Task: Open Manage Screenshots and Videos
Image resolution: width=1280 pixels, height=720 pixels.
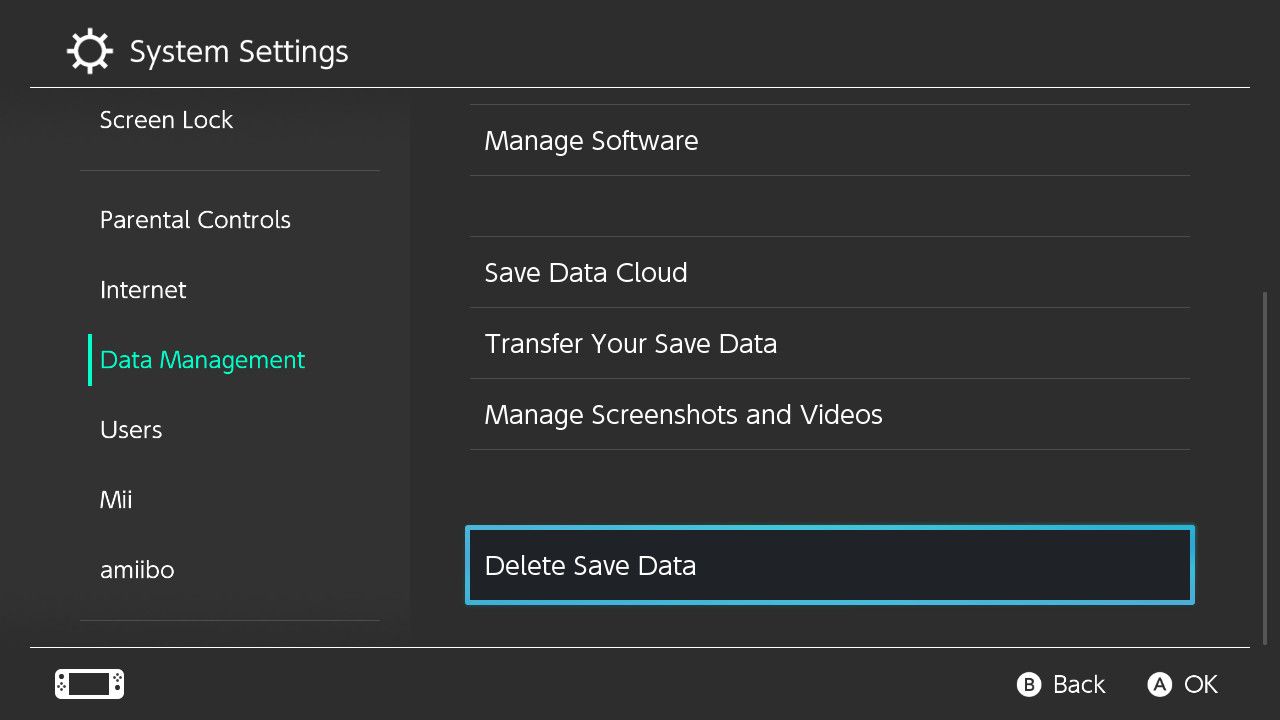Action: point(683,414)
